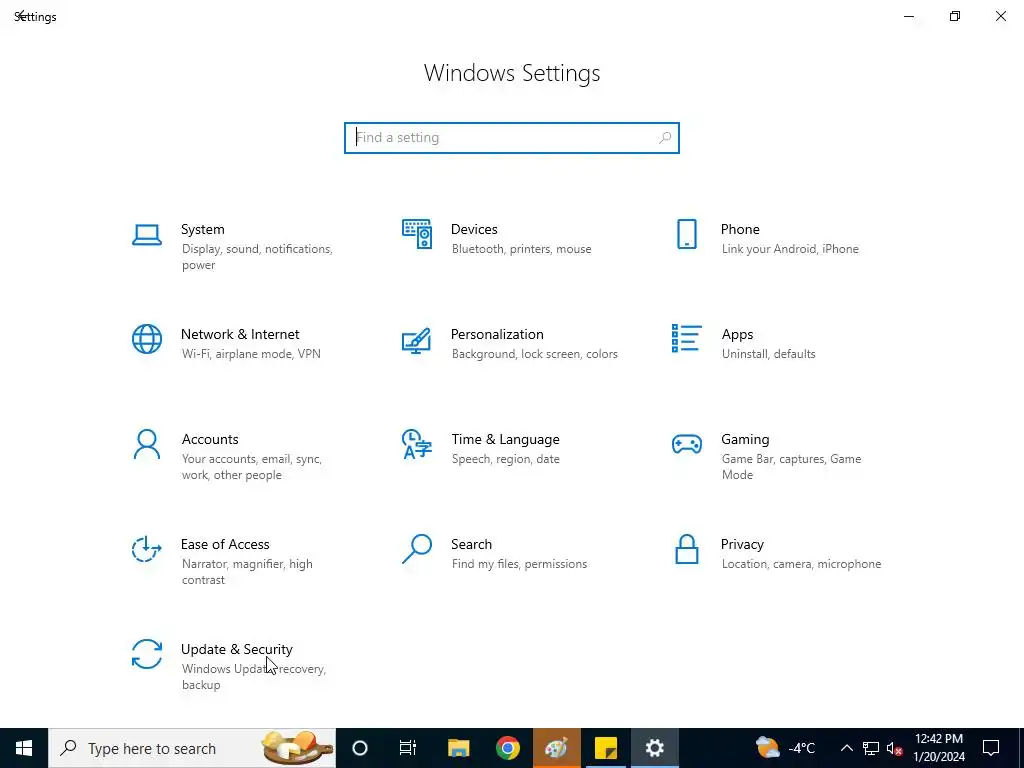This screenshot has height=768, width=1024.
Task: Select the Settings gear in taskbar
Action: click(x=654, y=748)
